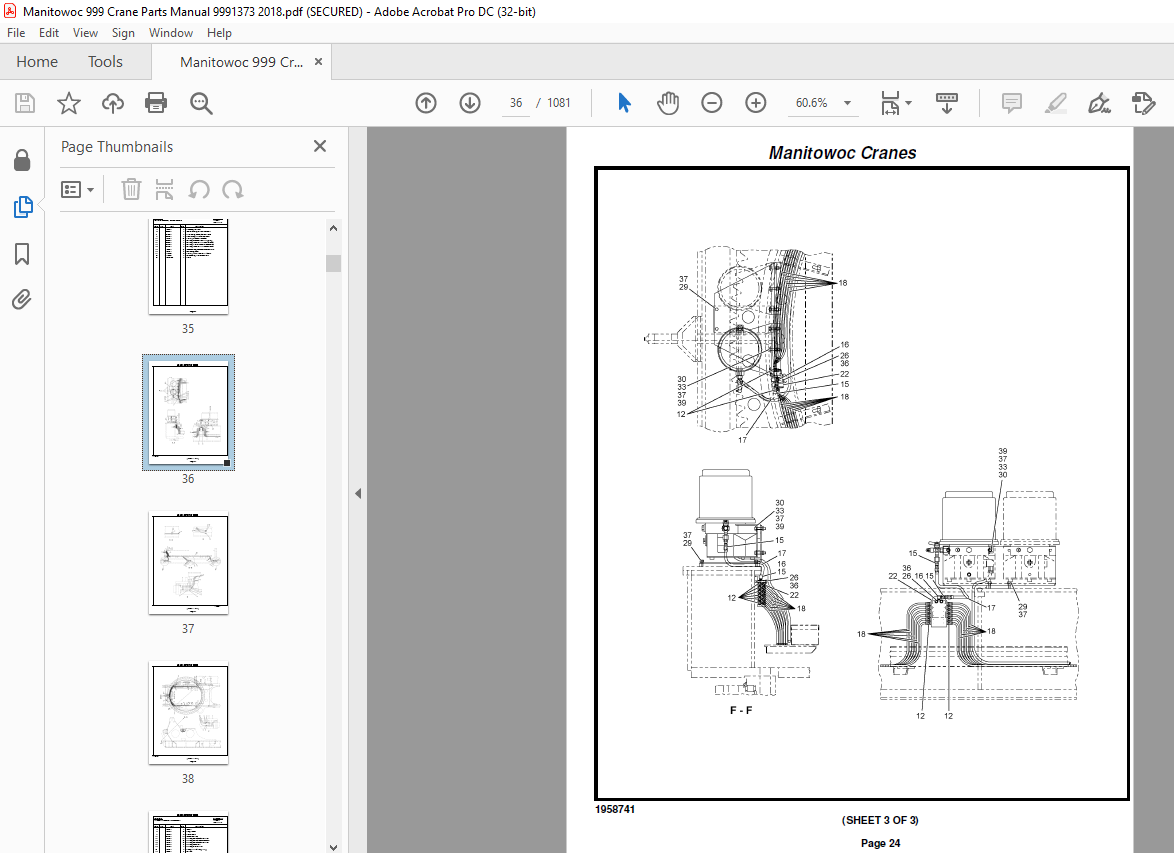This screenshot has height=853, width=1174.
Task: Close the Page Thumbnails panel
Action: 320,146
